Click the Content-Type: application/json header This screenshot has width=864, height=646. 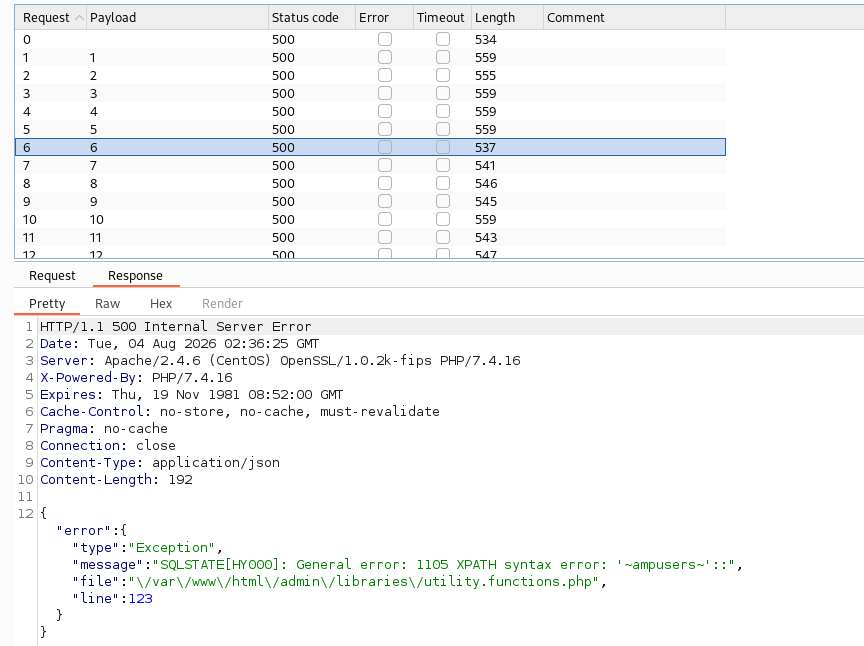point(160,462)
